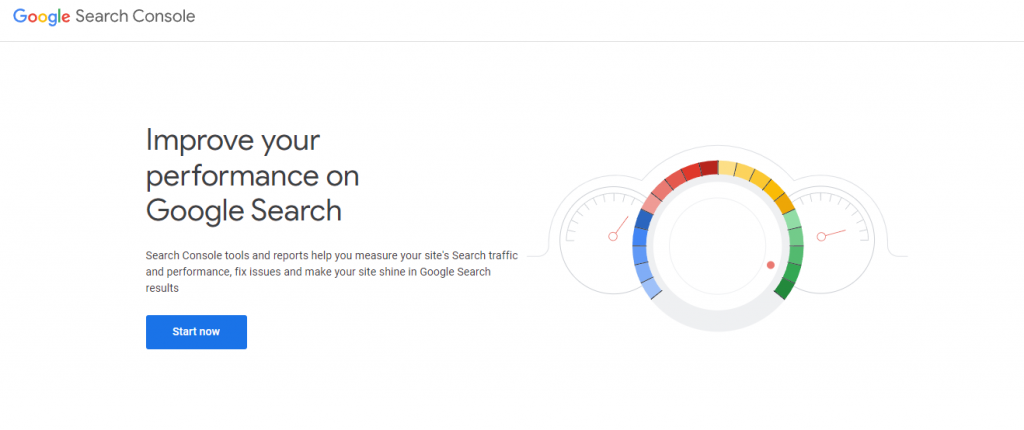Select the light yellow dial segment
The width and height of the screenshot is (1024, 430).
coord(727,168)
